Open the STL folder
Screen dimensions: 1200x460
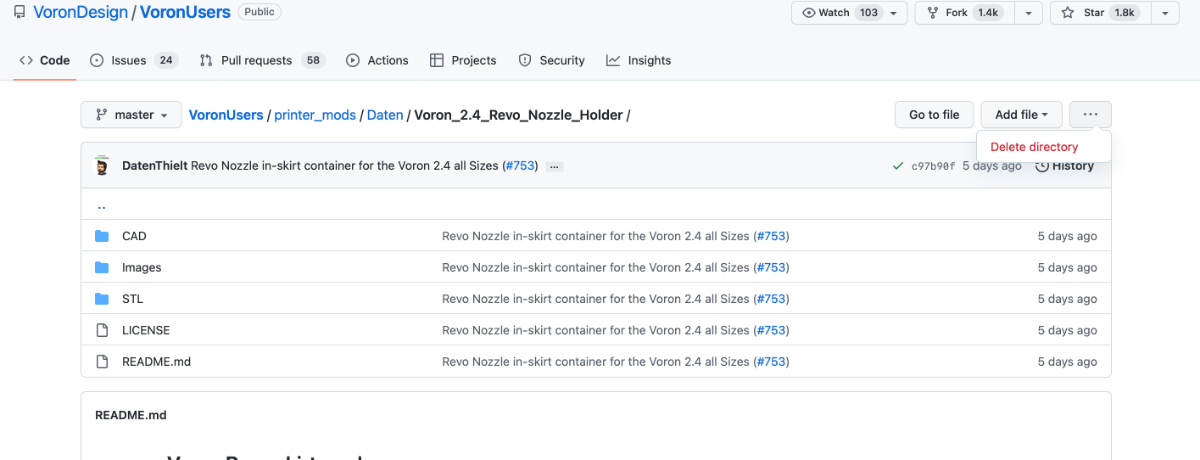(x=132, y=298)
